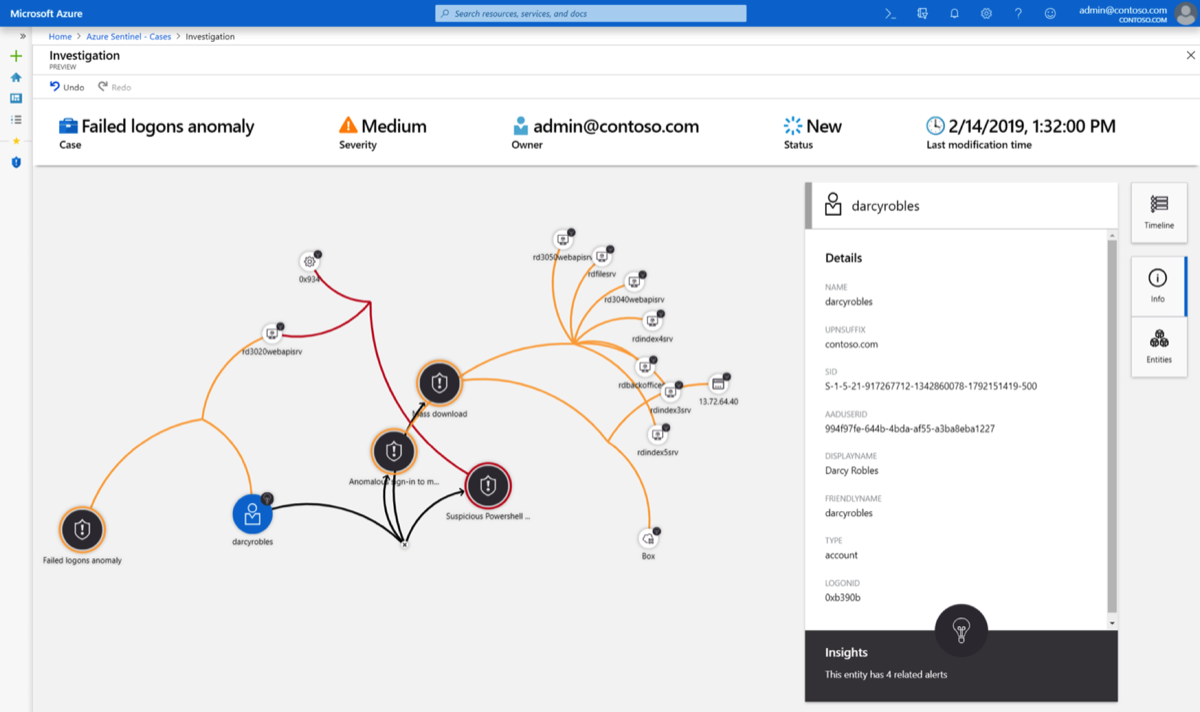The height and width of the screenshot is (712, 1200).
Task: Open the portal settings gear icon
Action: 986,13
